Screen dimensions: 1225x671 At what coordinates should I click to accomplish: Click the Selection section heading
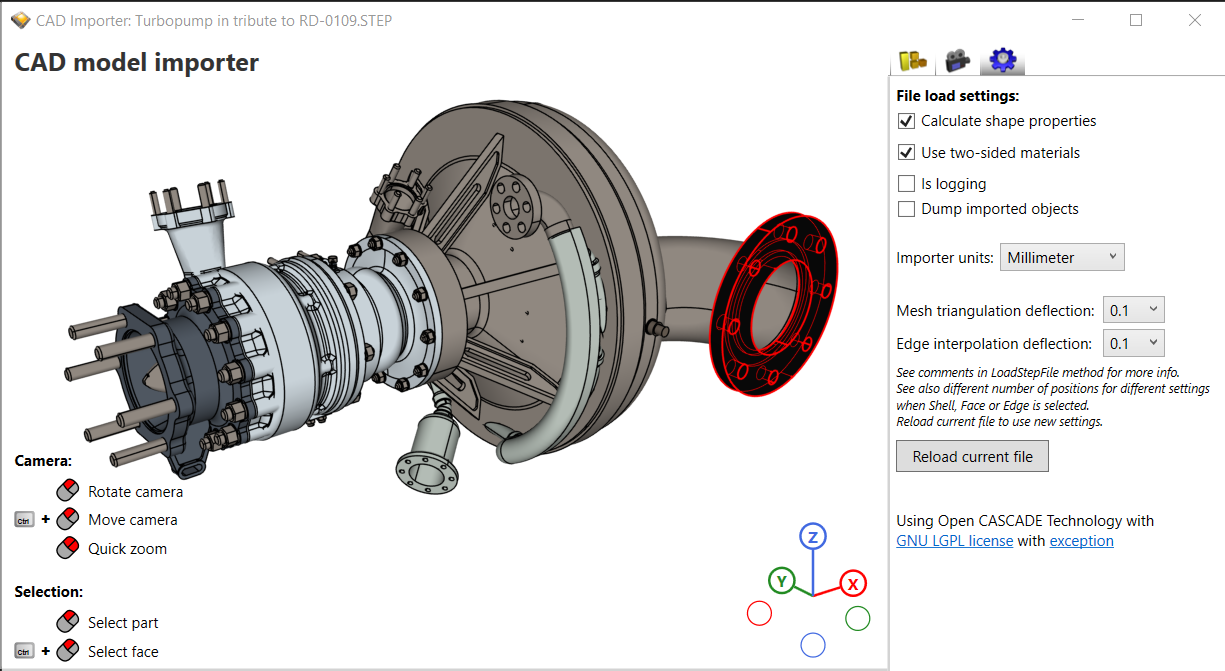pyautogui.click(x=48, y=592)
